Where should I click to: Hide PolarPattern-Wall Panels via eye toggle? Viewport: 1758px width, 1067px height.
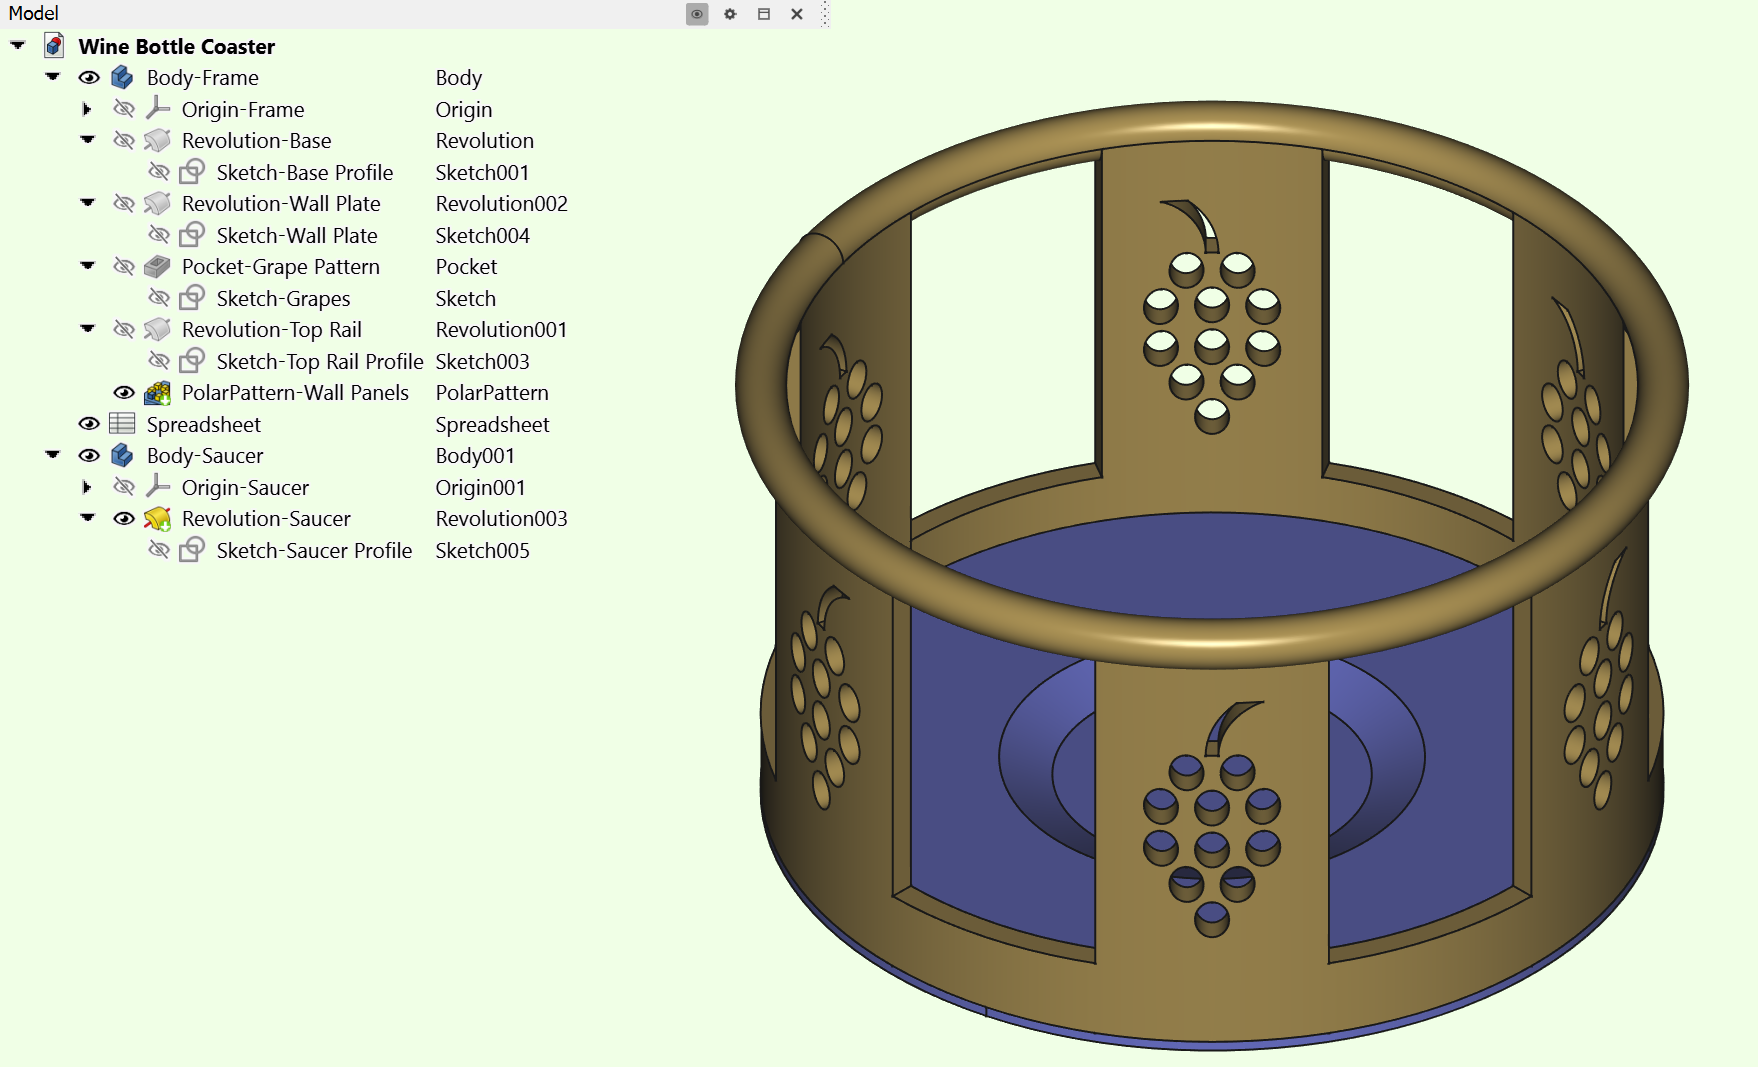coord(124,392)
